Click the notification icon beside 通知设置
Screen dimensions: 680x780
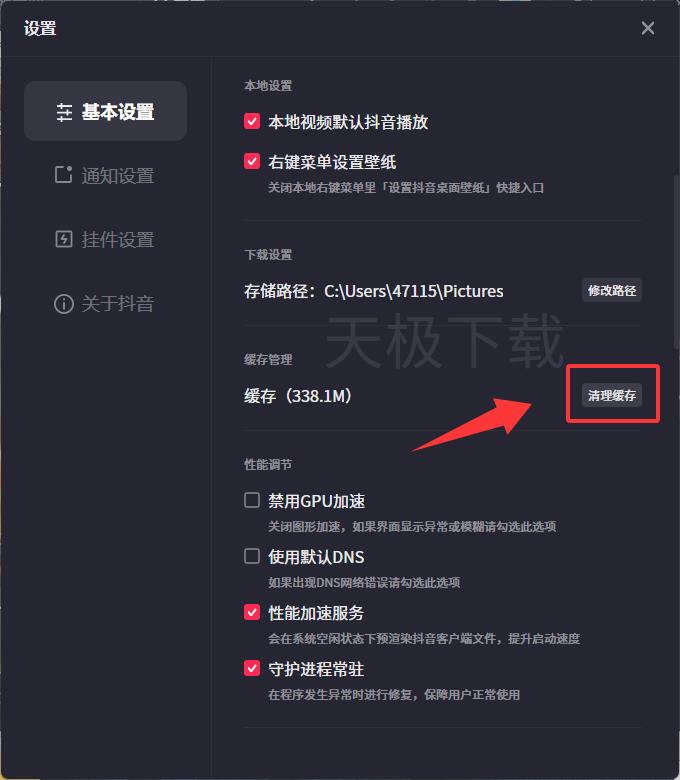click(x=64, y=175)
